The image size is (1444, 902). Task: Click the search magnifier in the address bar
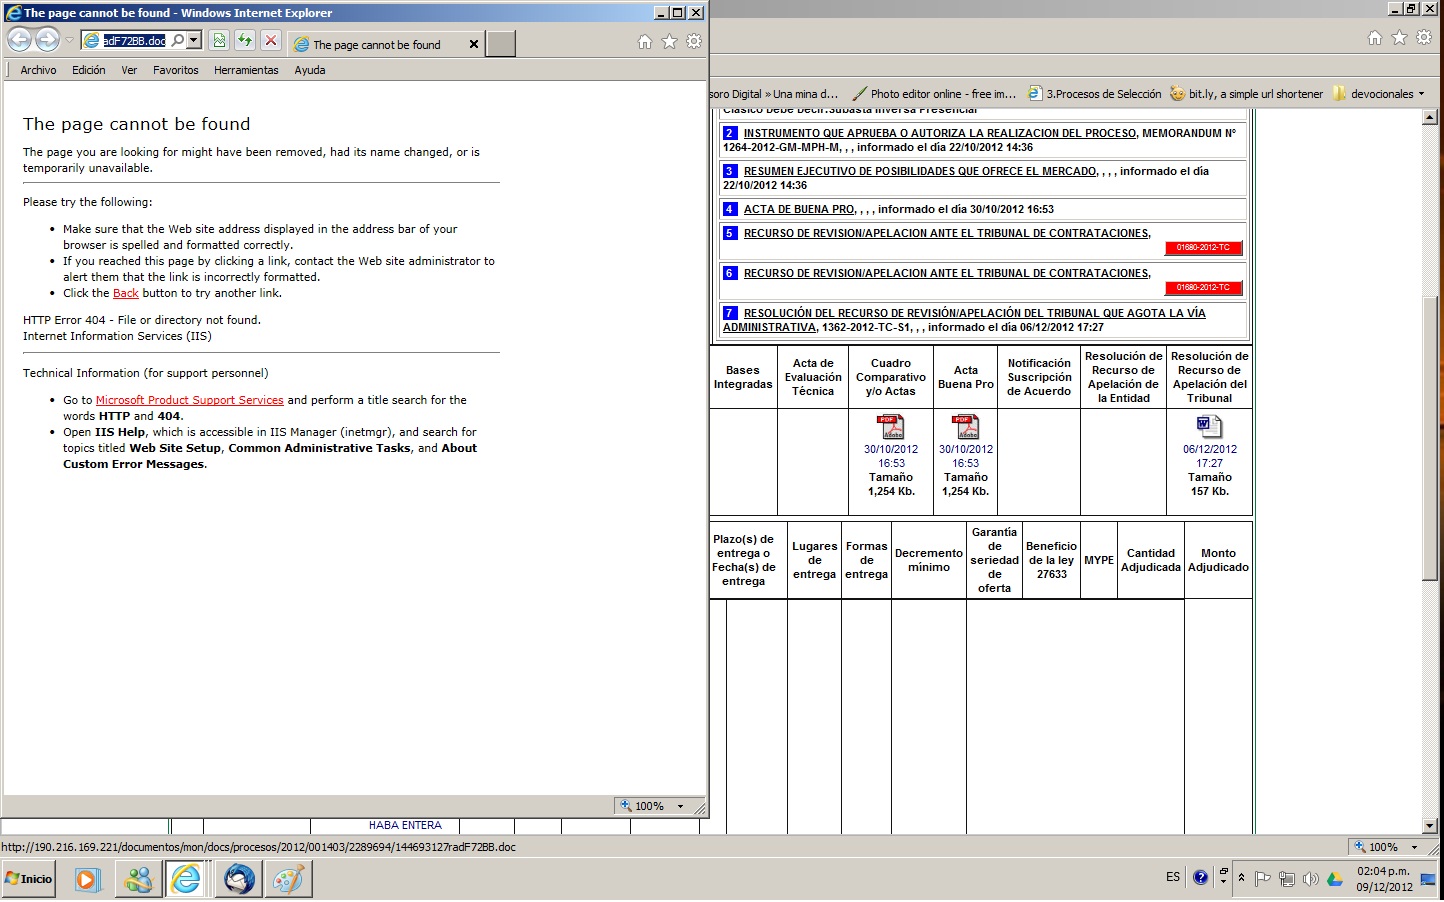[x=177, y=41]
